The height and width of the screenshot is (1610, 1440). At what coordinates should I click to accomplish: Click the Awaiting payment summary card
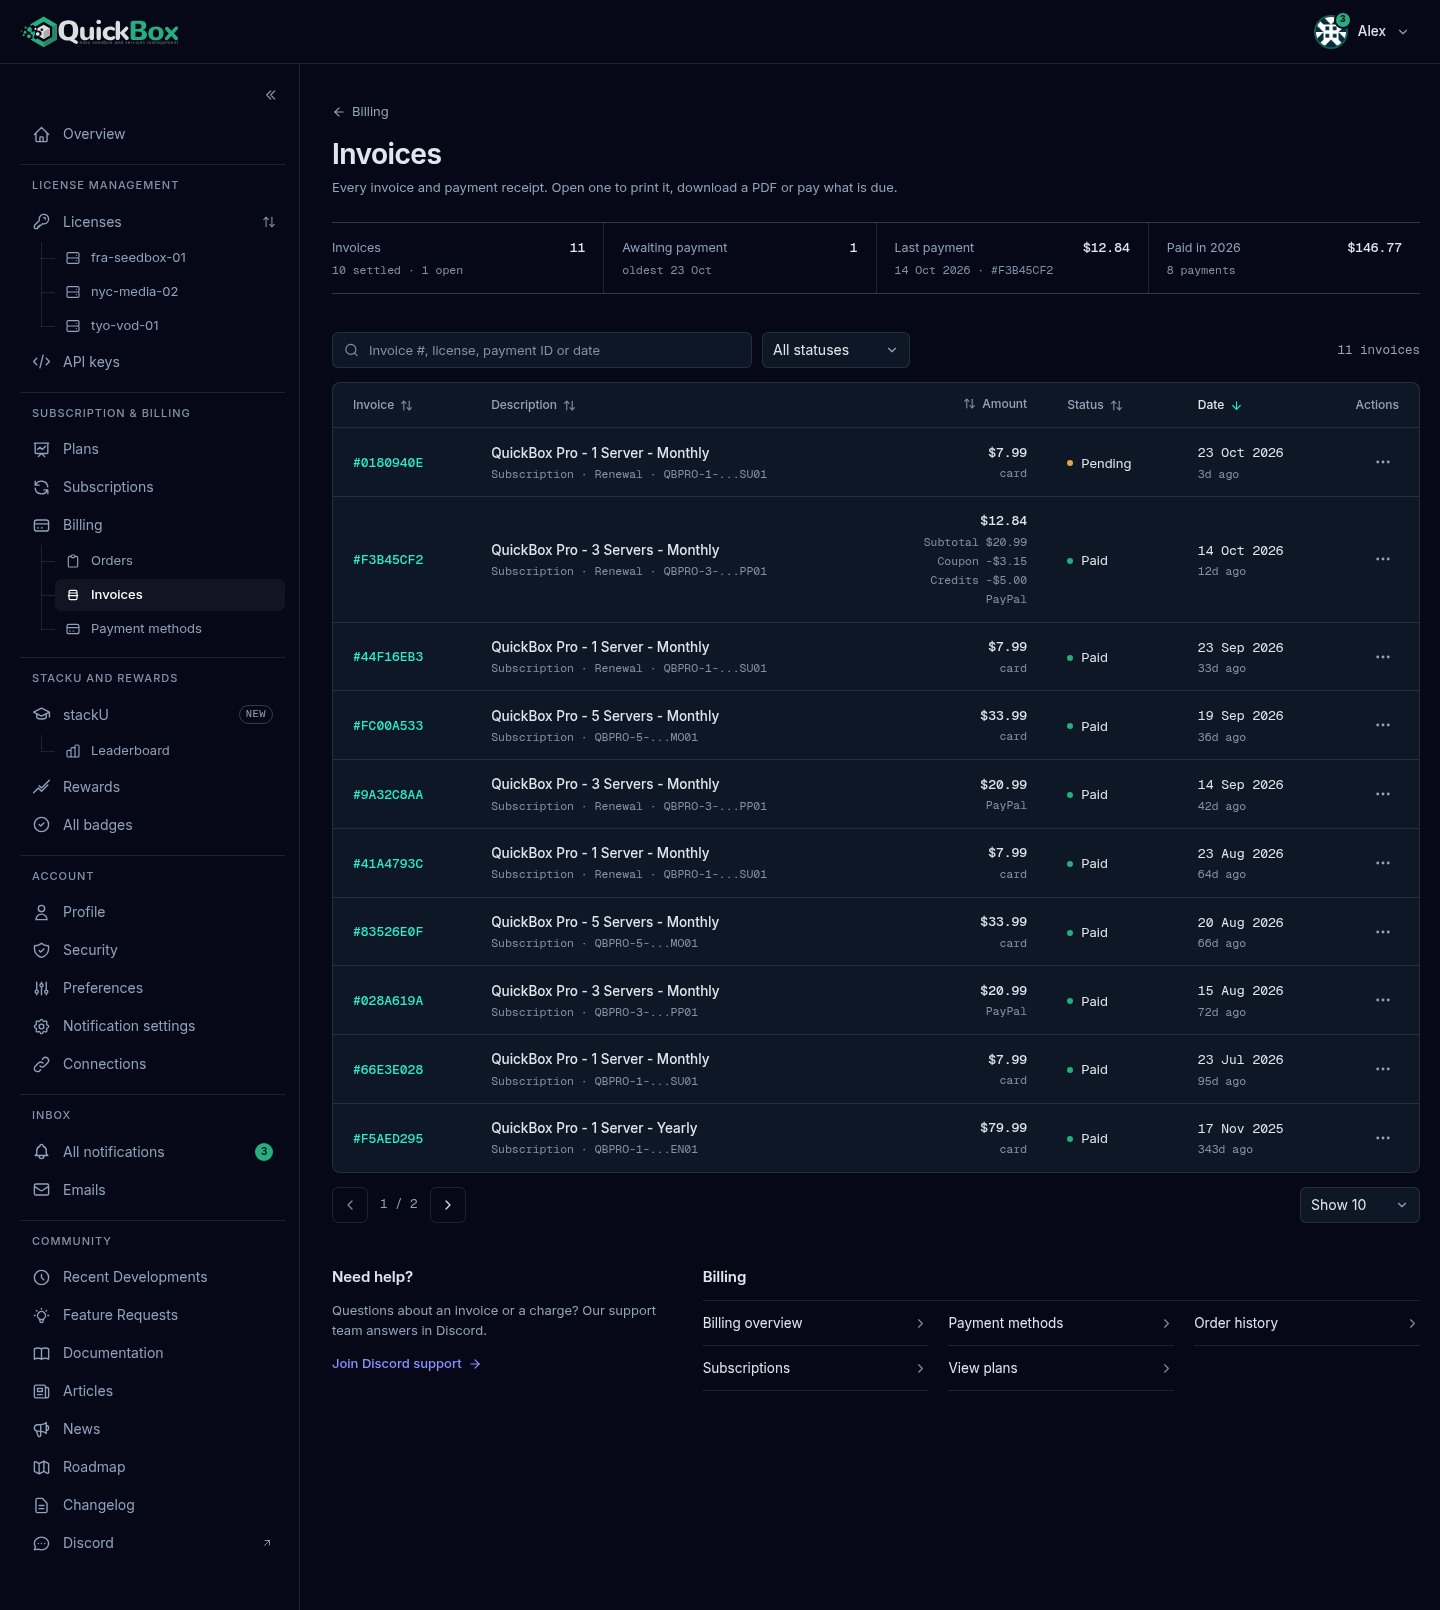point(740,258)
